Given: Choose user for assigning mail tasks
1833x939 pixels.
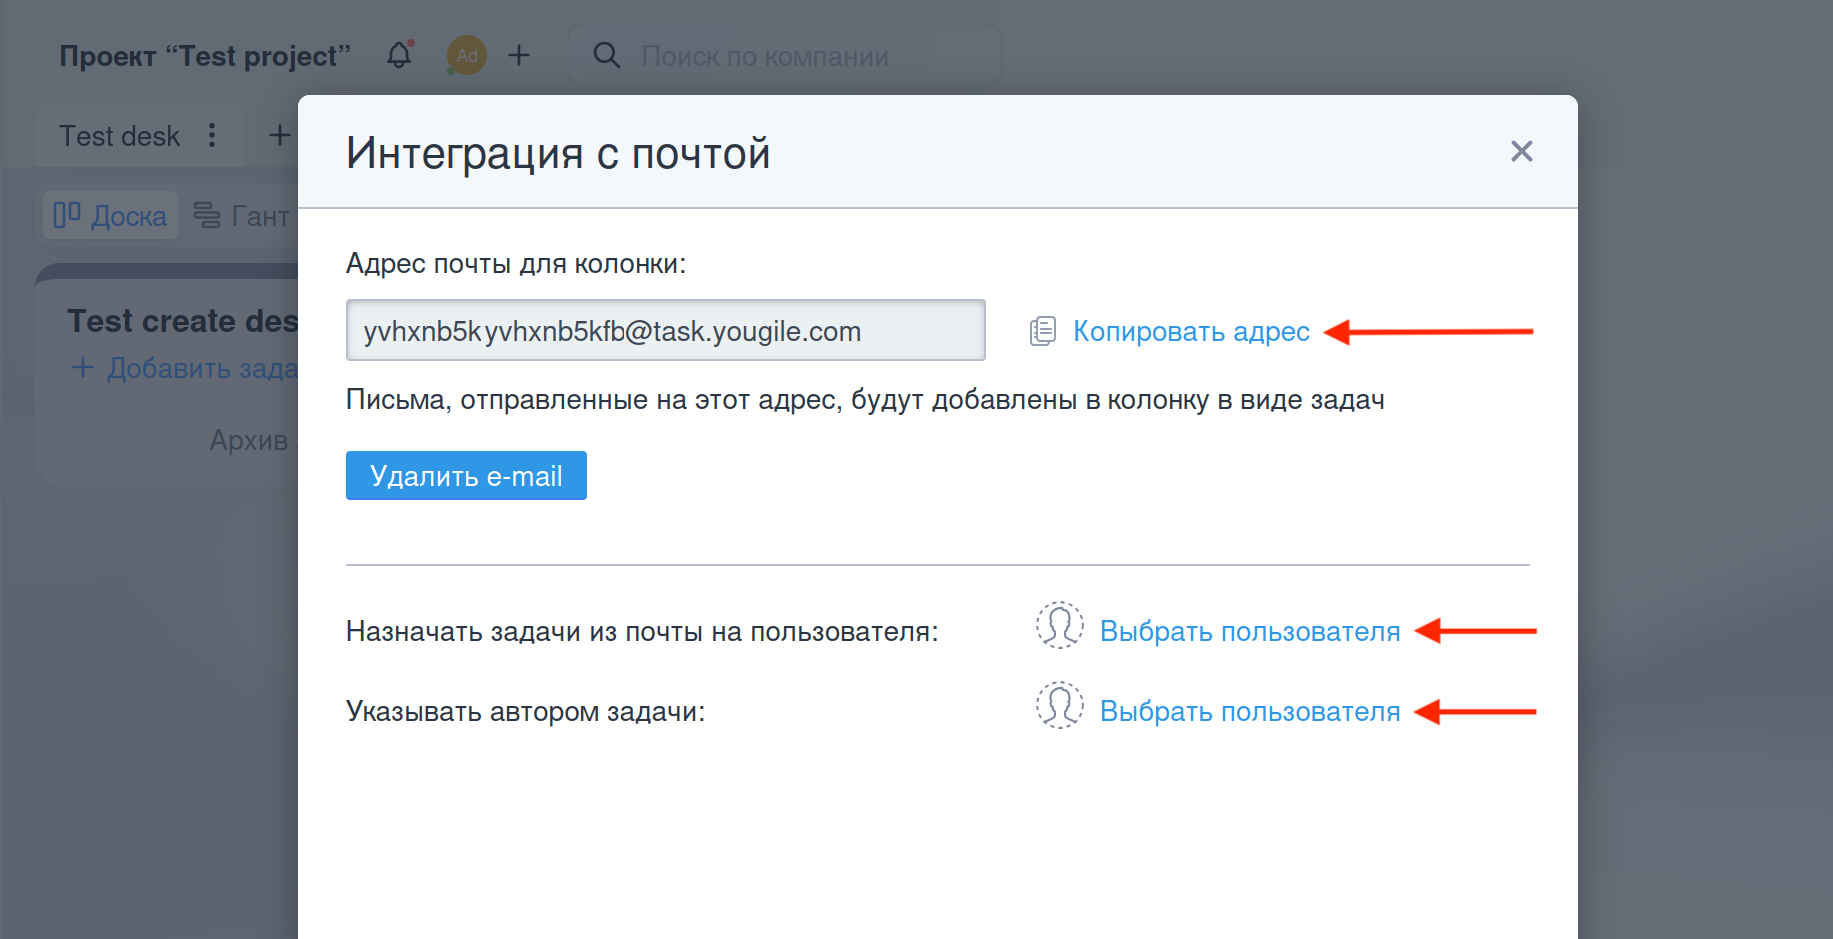Looking at the screenshot, I should pyautogui.click(x=1249, y=632).
